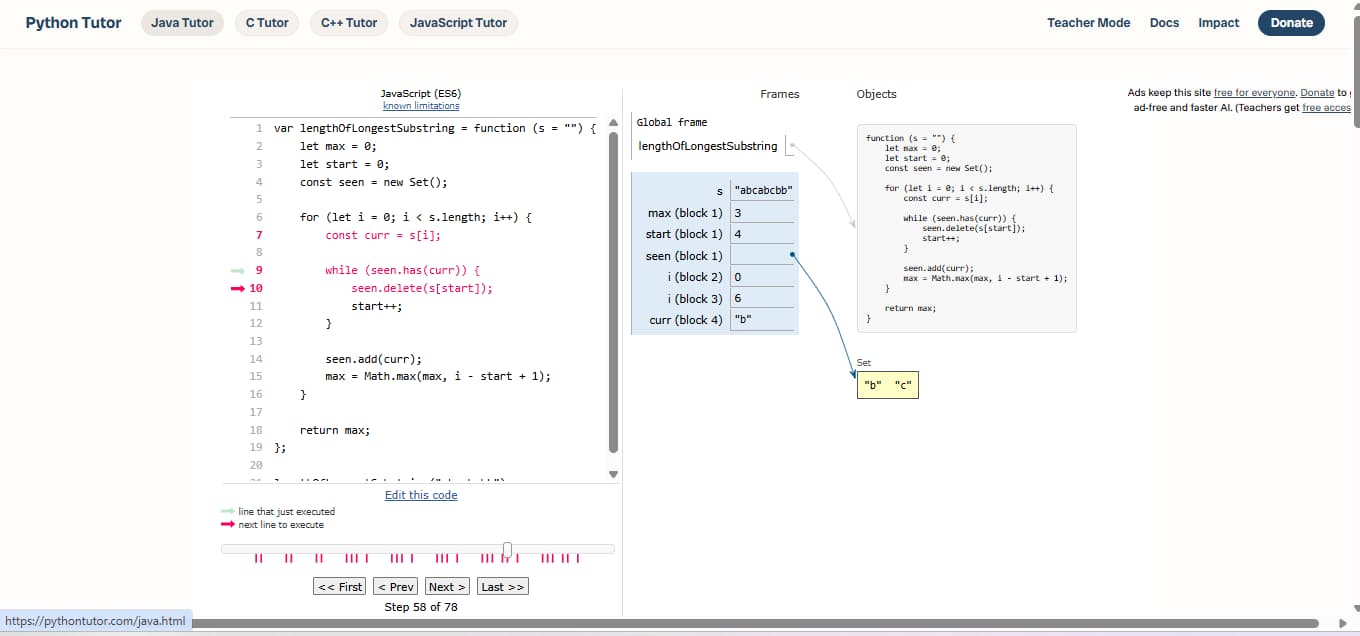
Task: Click the Frames column heading
Action: (x=780, y=94)
